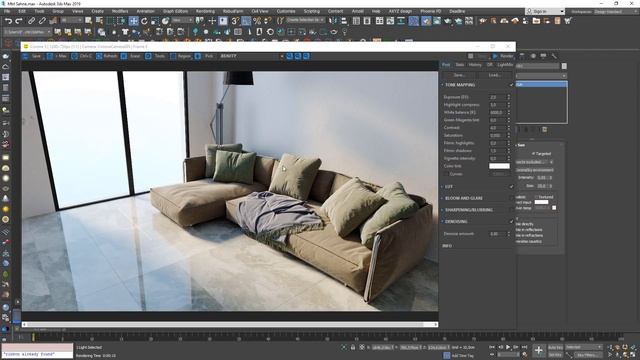Click the Utilities wrench tab icon
The height and width of the screenshot is (360, 640).
(x=554, y=56)
